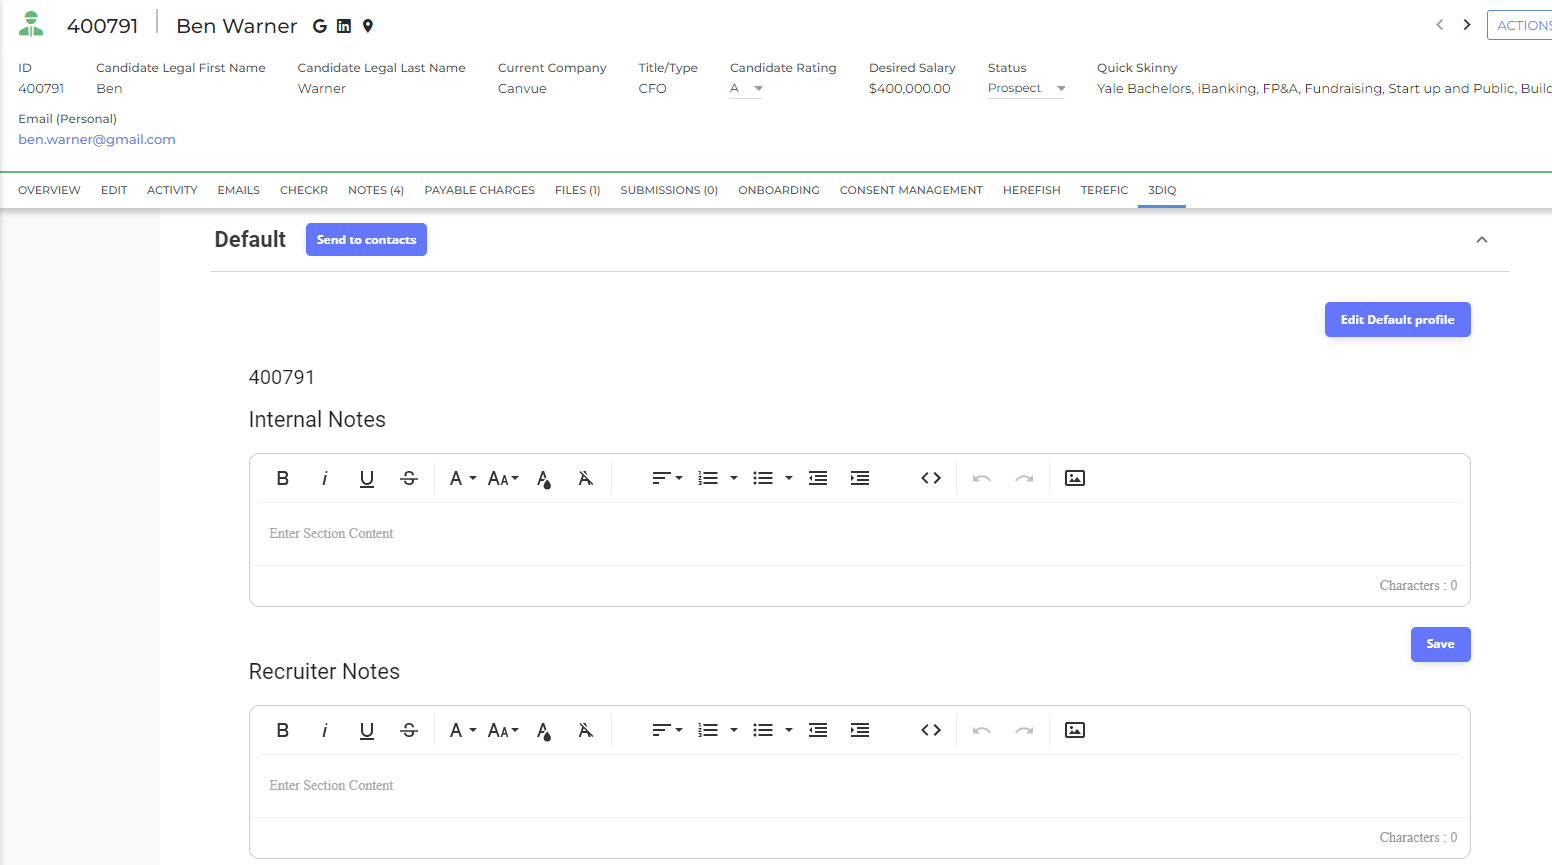Toggle underline in Internal Notes editor
This screenshot has height=865, width=1552.
pos(367,478)
